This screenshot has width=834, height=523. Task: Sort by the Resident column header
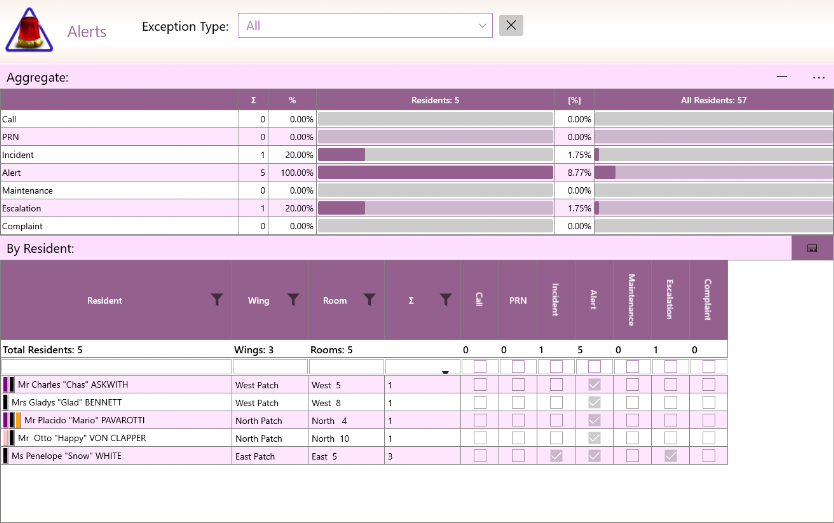pos(105,301)
